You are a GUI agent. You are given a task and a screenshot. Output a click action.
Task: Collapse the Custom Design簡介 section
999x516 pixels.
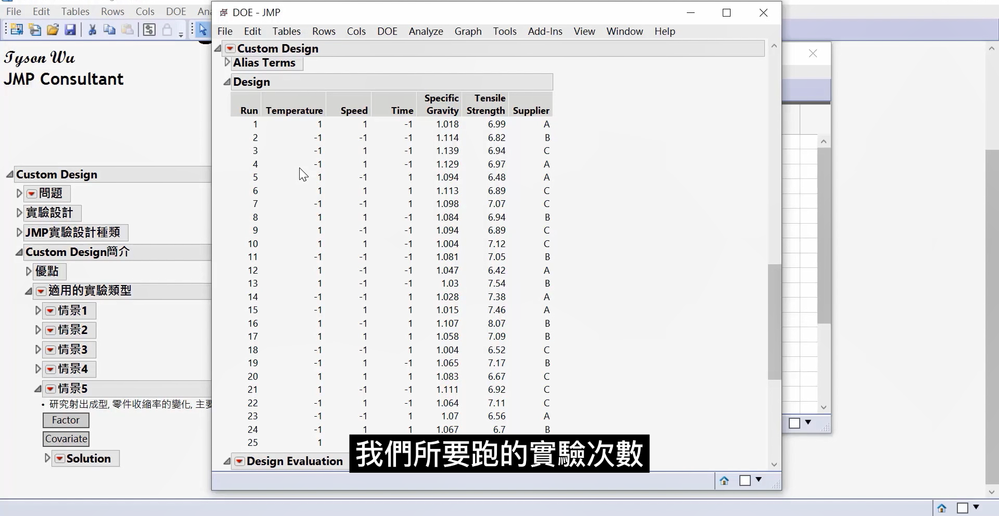20,252
